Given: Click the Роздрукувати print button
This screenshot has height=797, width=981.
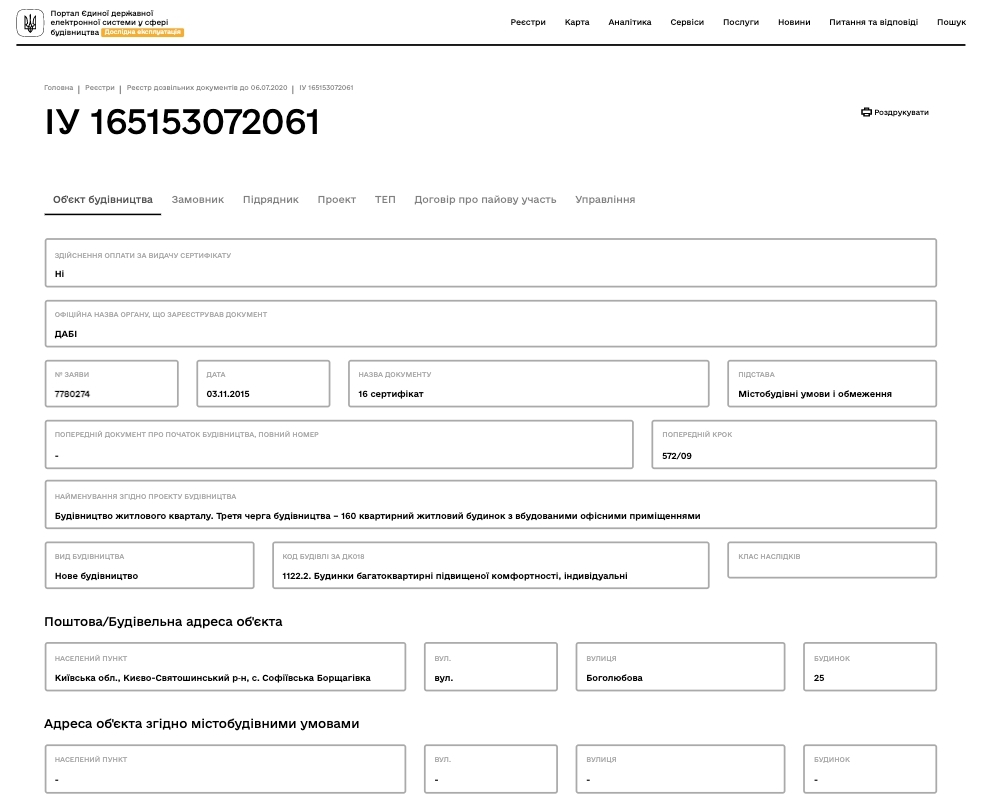Looking at the screenshot, I should tap(895, 112).
